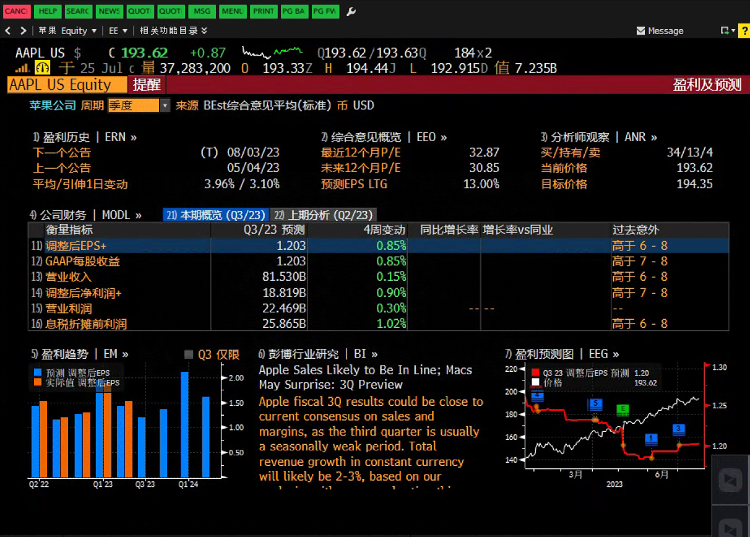The height and width of the screenshot is (537, 750).
Task: Click the red CANCEL key
Action: (x=16, y=10)
